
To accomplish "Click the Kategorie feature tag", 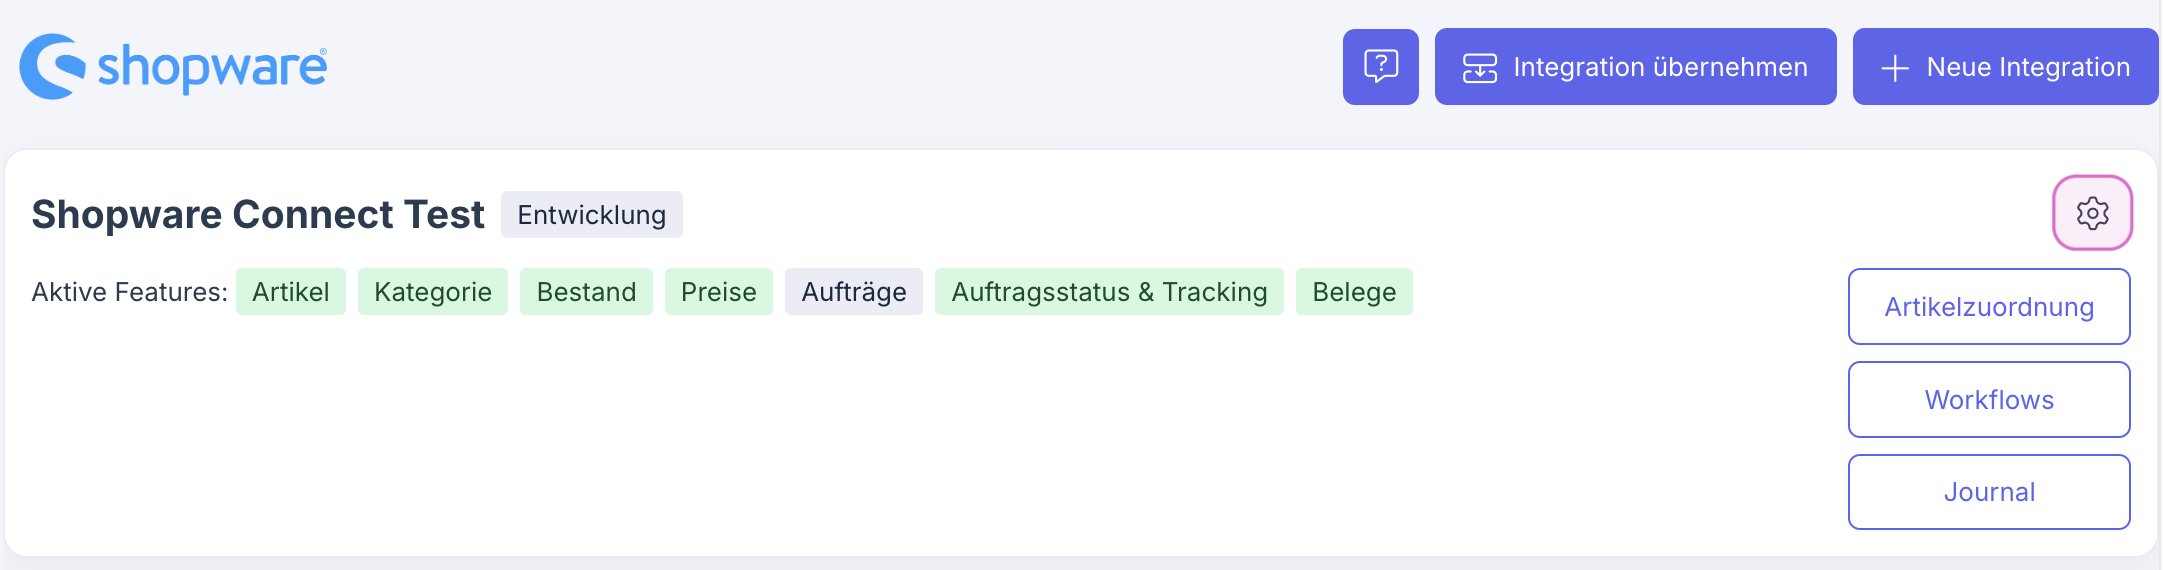I will [x=432, y=292].
